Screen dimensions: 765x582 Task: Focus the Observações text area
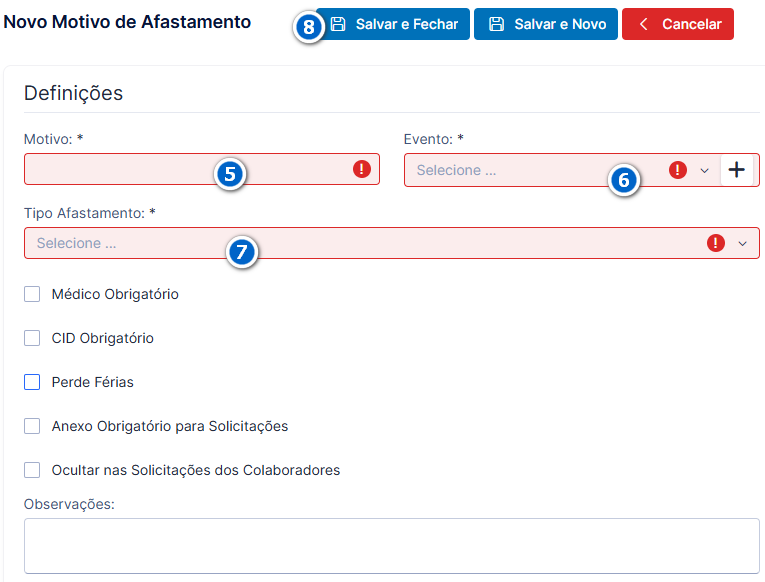click(x=392, y=545)
